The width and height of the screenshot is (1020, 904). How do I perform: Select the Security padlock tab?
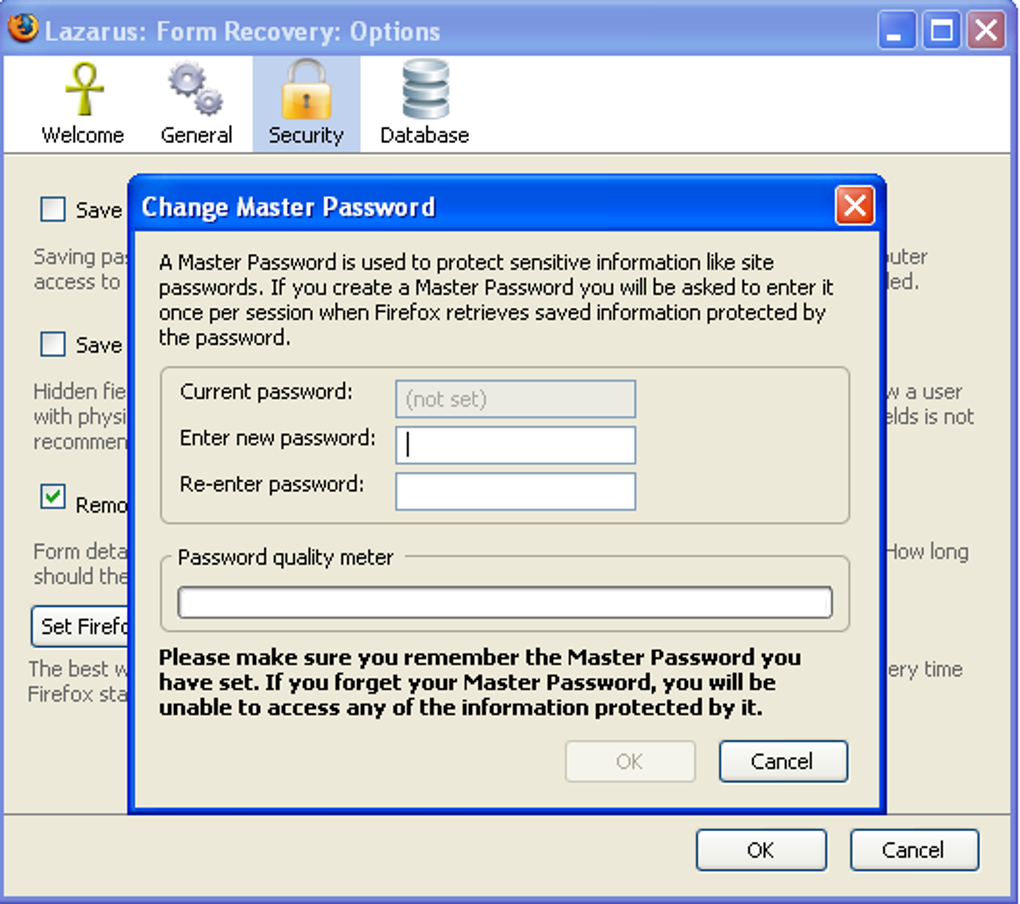pyautogui.click(x=306, y=104)
